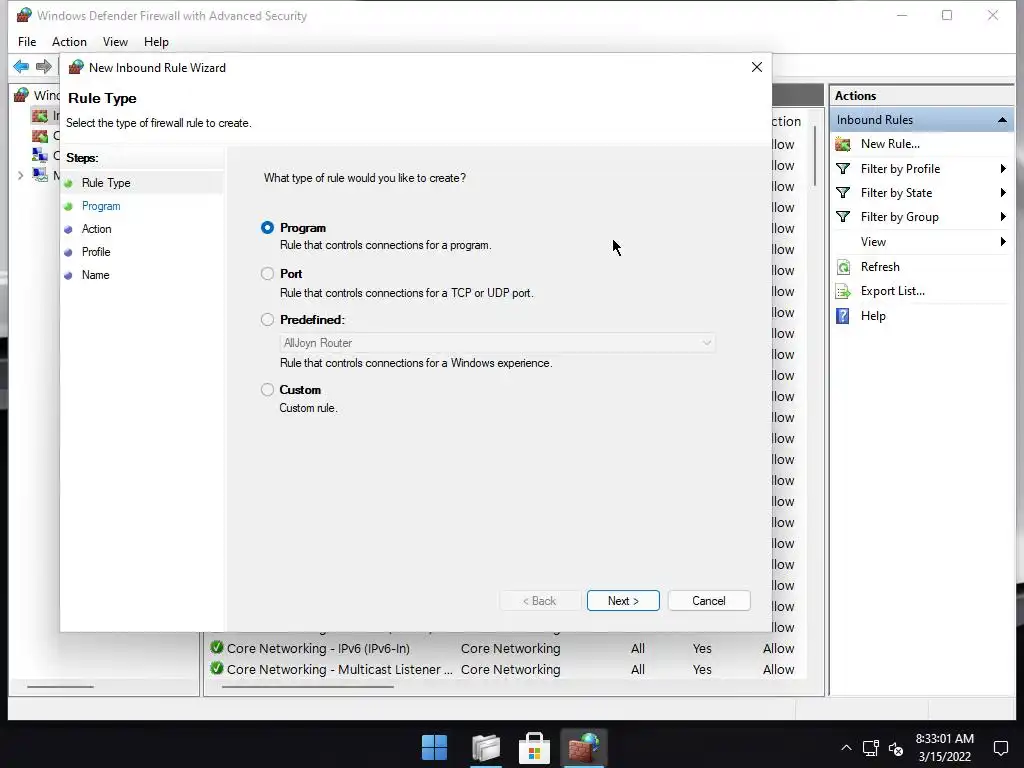Viewport: 1024px width, 768px height.
Task: Click New Rule... in Actions pane
Action: point(890,144)
